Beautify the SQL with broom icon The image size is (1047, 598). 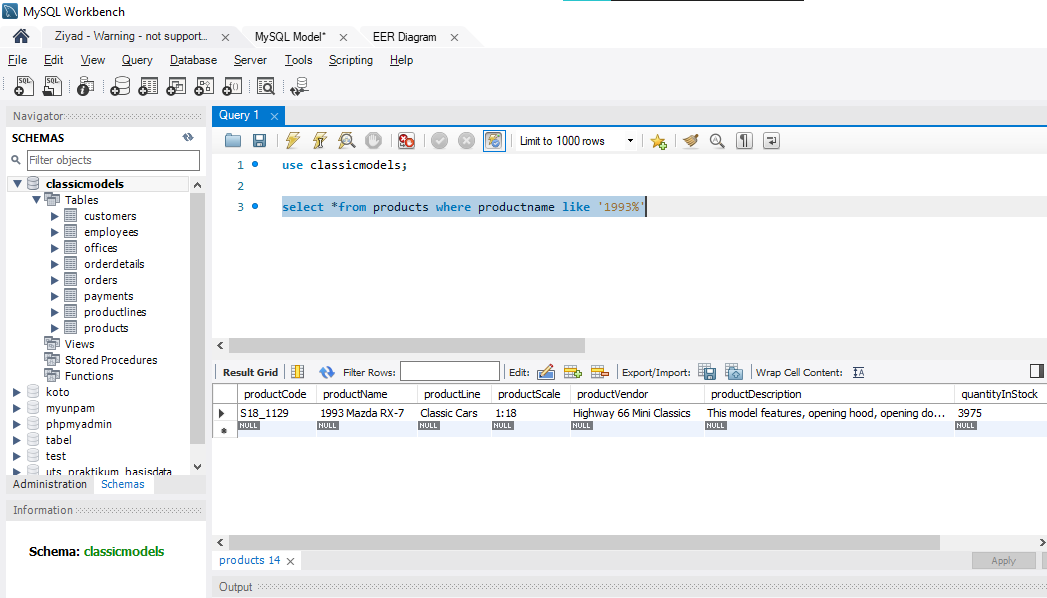pyautogui.click(x=690, y=141)
